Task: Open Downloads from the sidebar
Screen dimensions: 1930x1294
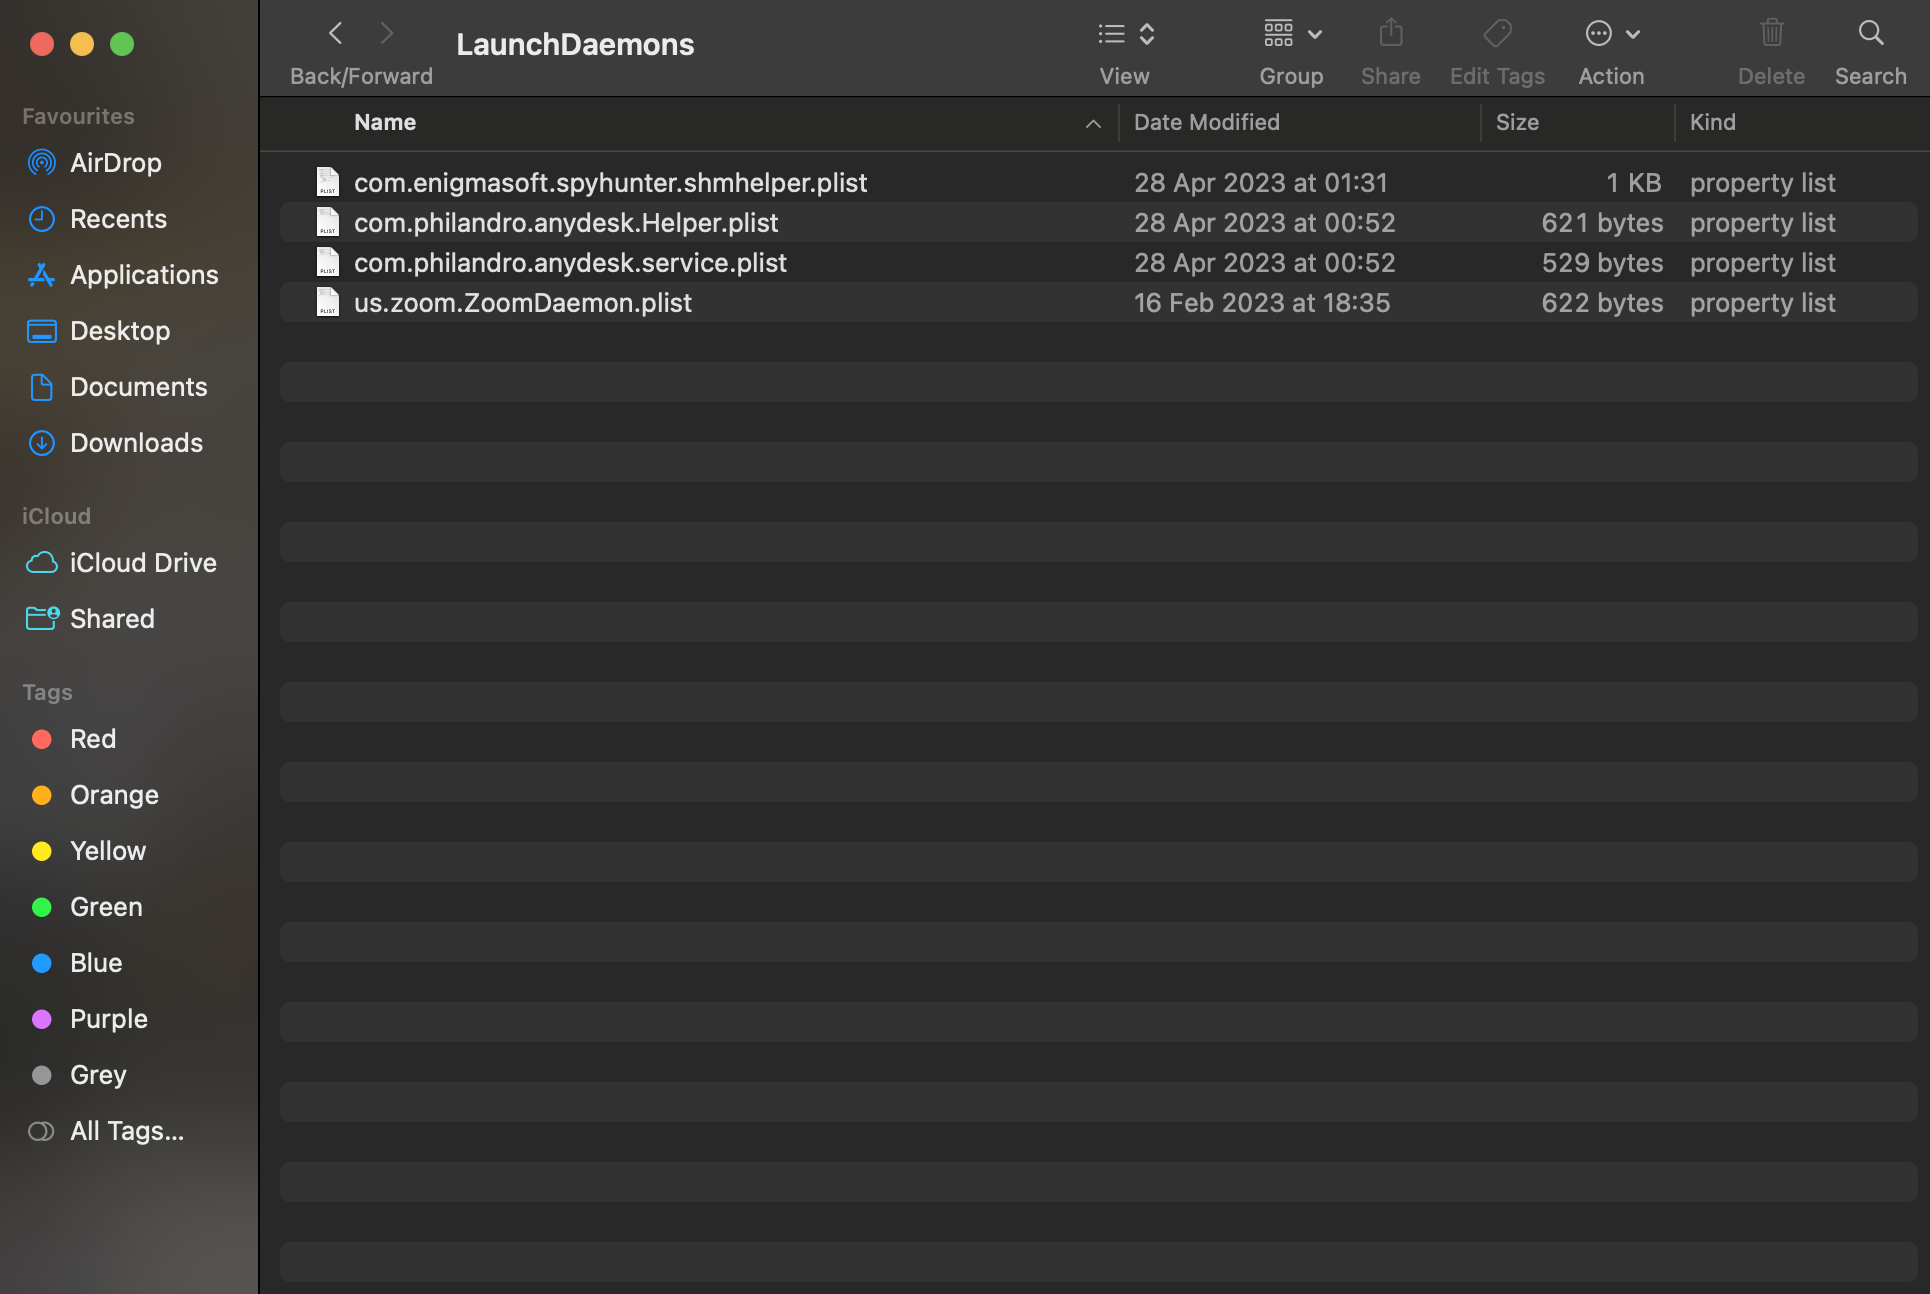Action: click(x=136, y=443)
